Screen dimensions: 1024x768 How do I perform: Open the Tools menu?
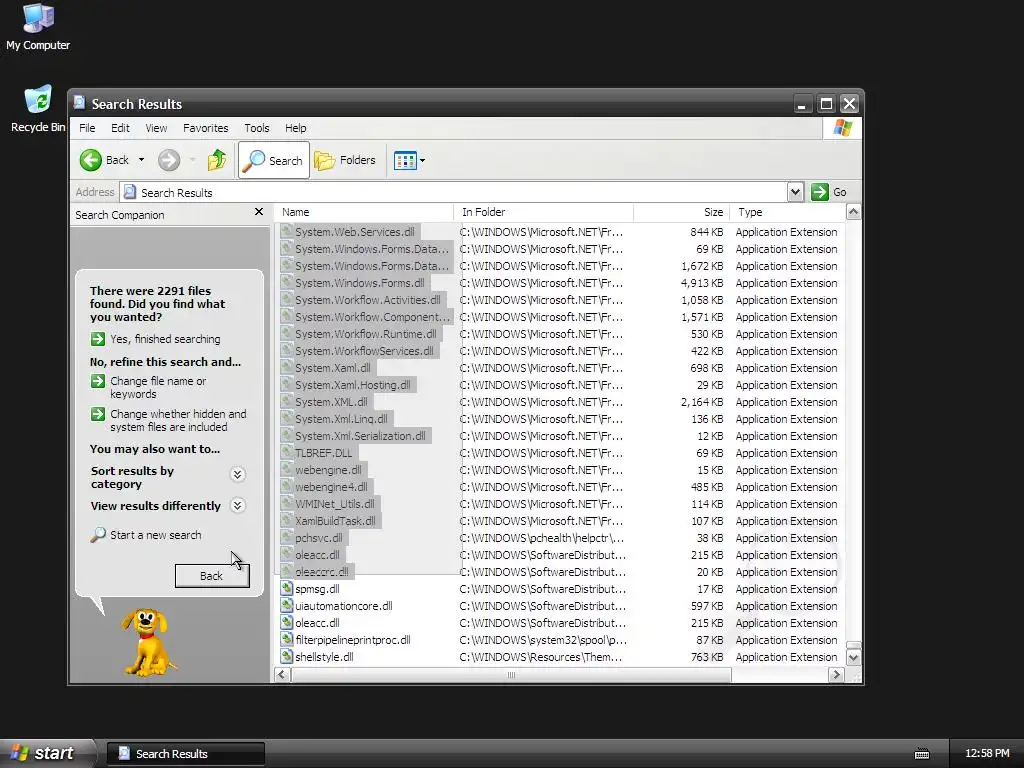click(257, 128)
